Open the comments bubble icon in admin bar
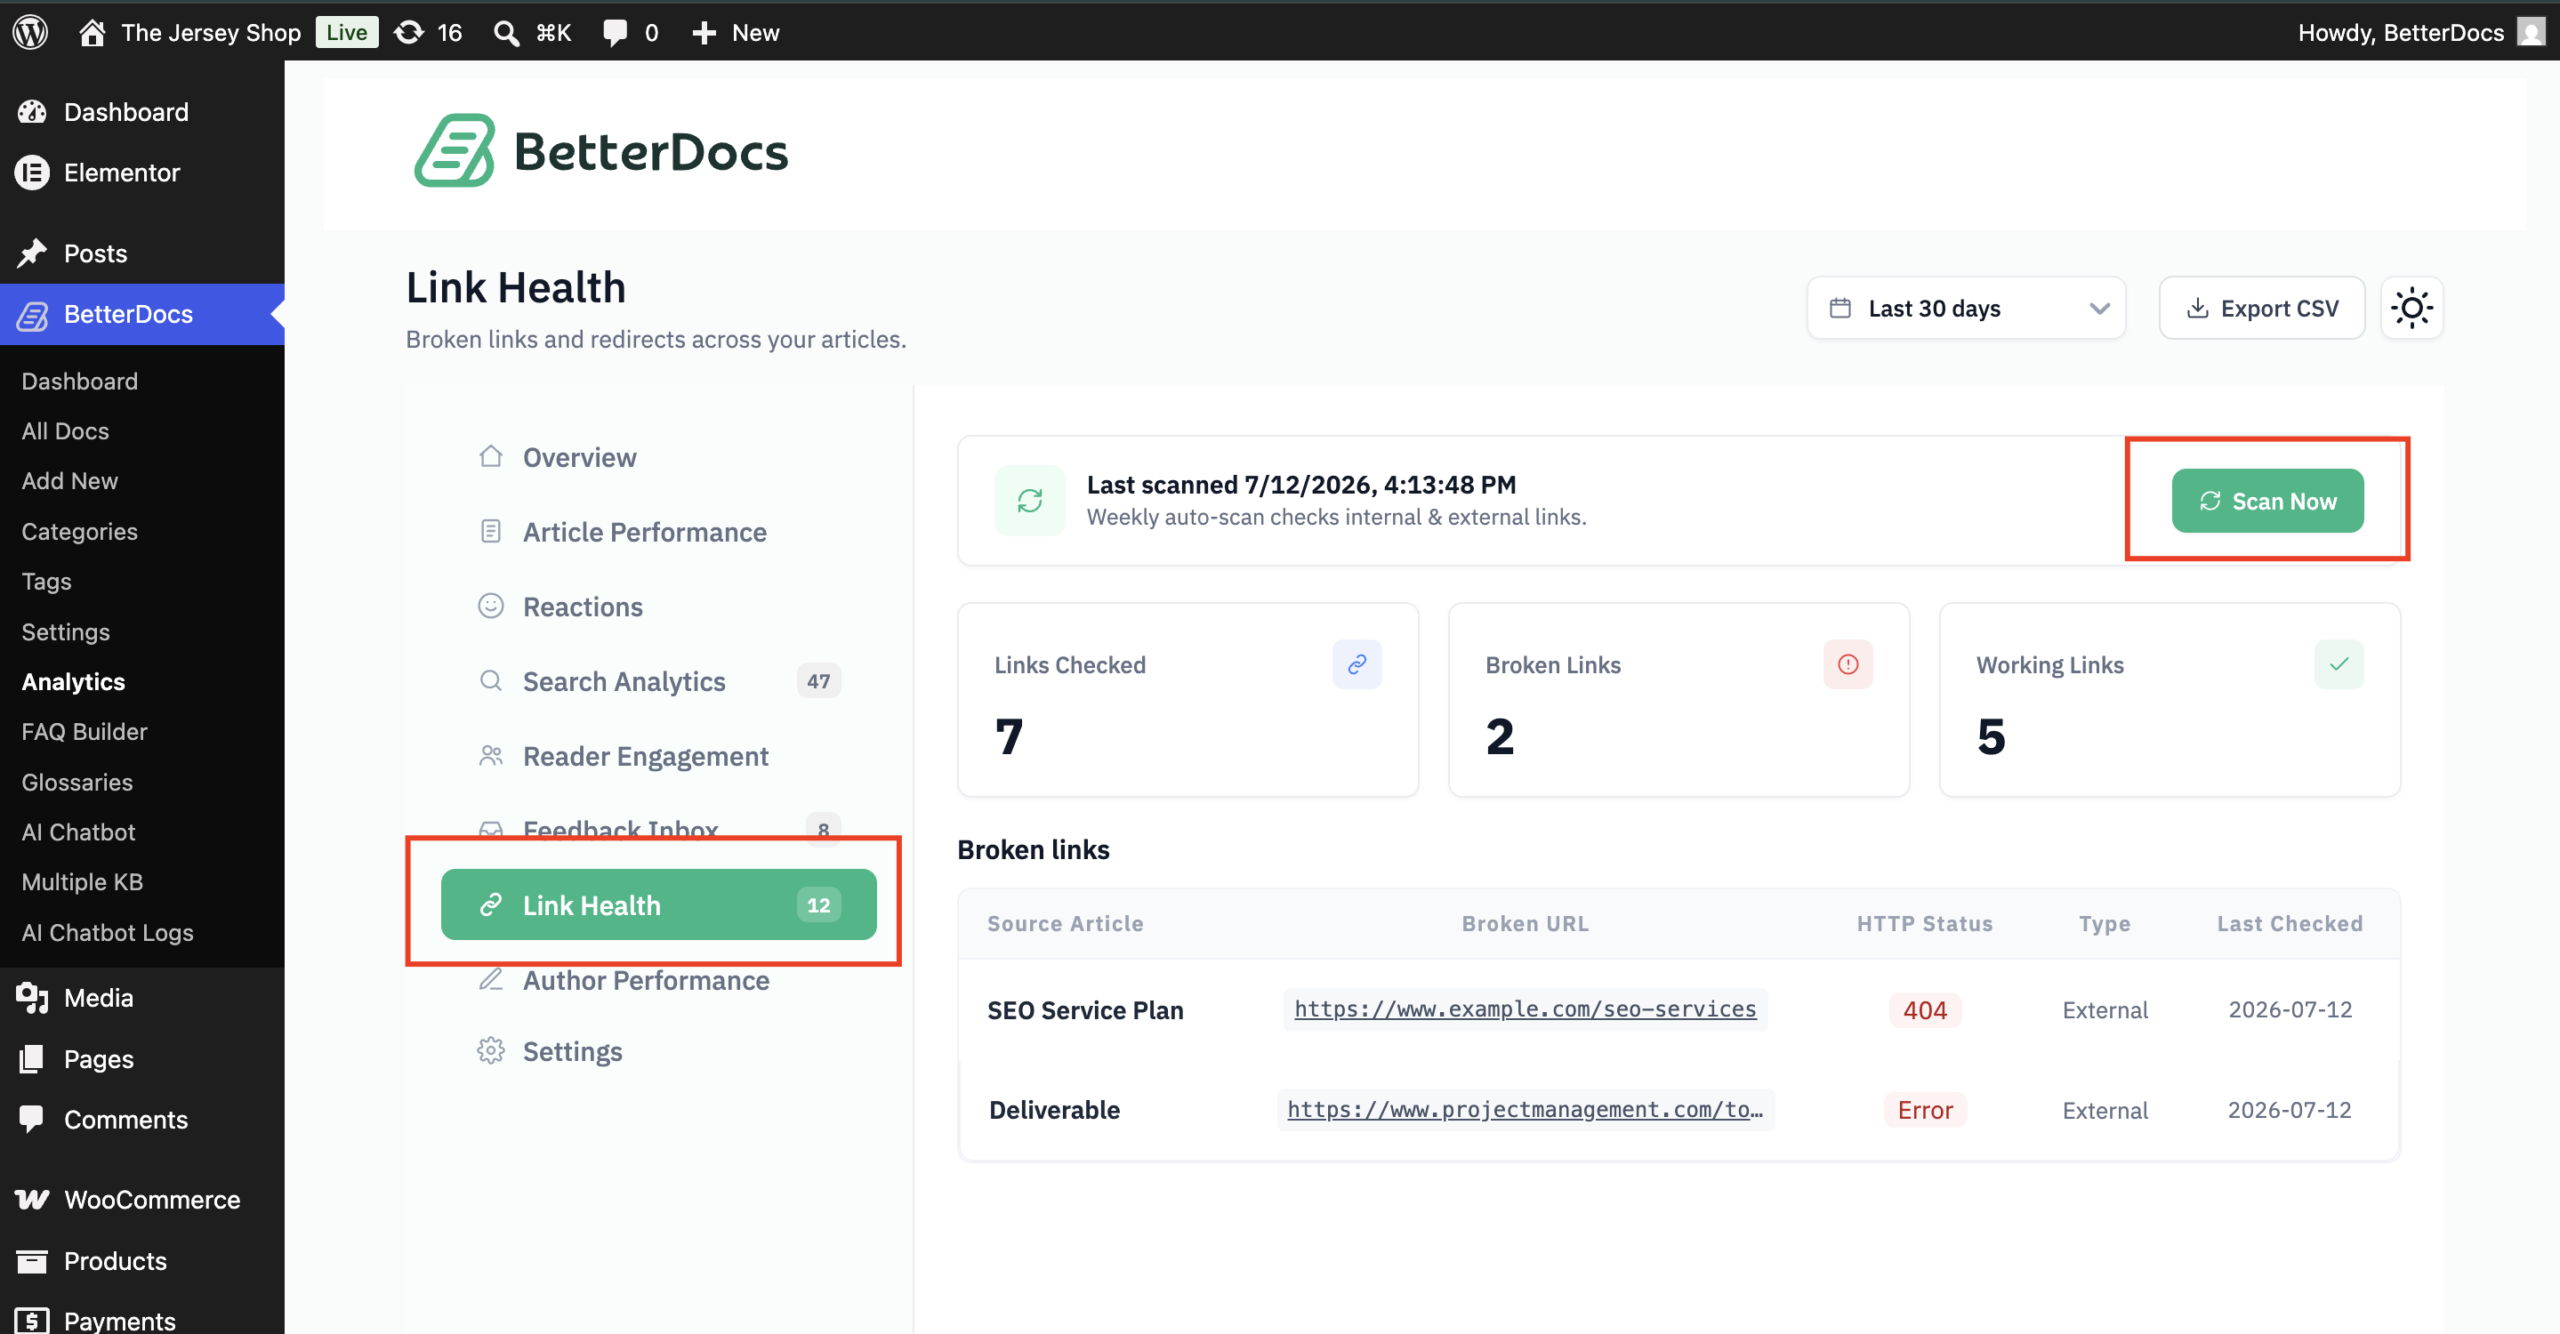Image resolution: width=2560 pixels, height=1334 pixels. coord(615,33)
